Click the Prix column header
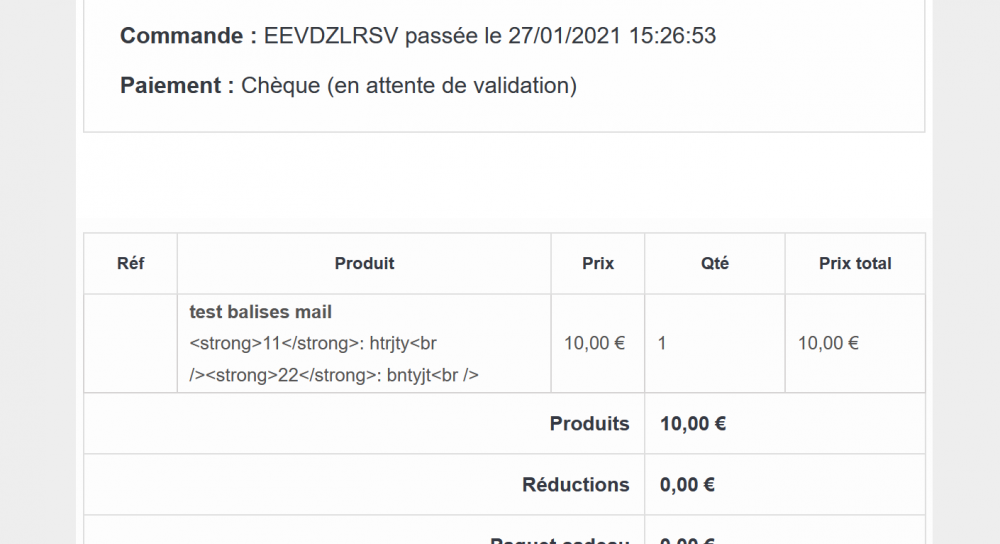 598,263
